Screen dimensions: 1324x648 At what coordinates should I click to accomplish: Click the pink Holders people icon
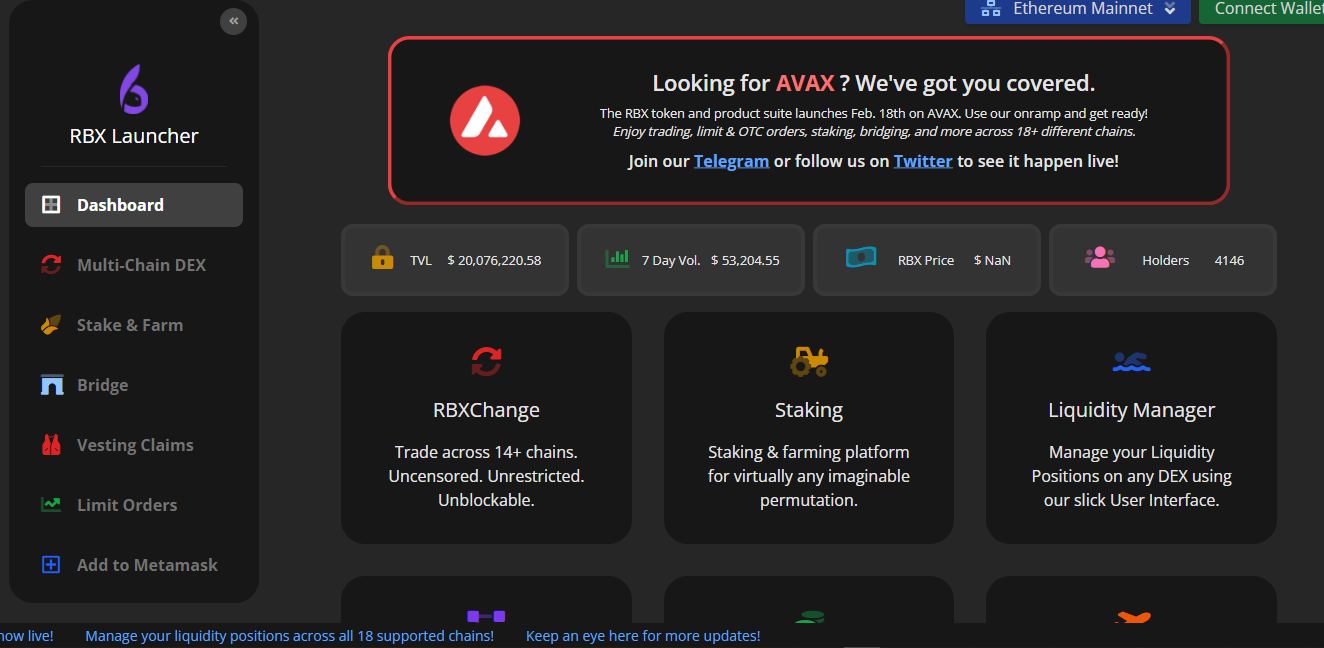pyautogui.click(x=1099, y=257)
